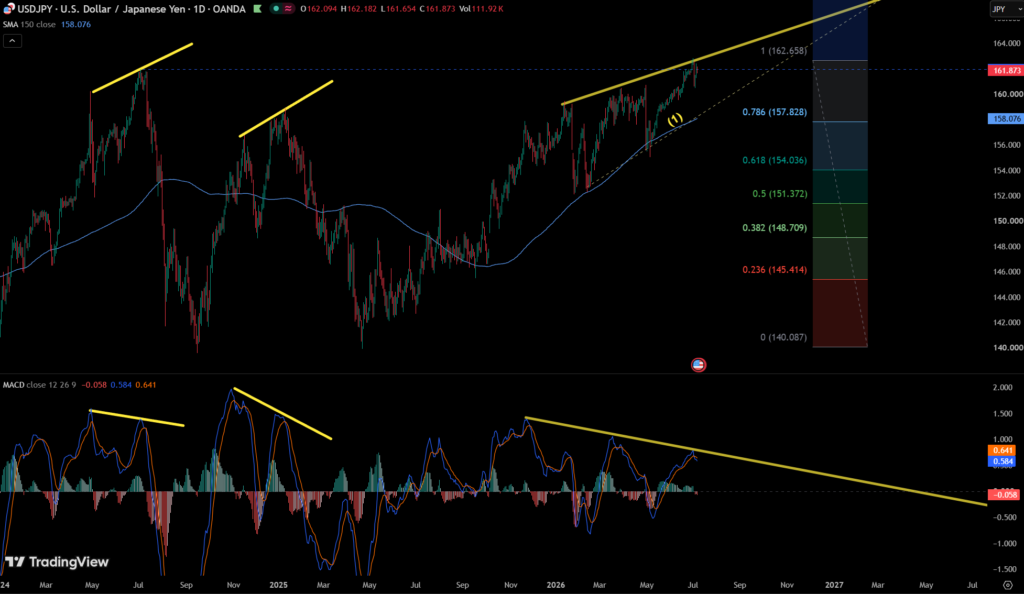The image size is (1024, 594).
Task: Select the SMA 150 close indicator legend
Action: coord(29,24)
